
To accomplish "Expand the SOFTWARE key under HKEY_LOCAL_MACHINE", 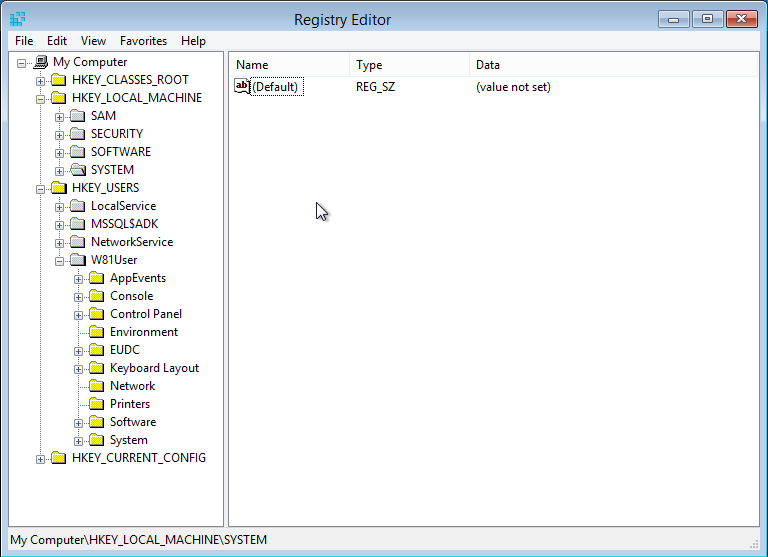I will click(60, 153).
